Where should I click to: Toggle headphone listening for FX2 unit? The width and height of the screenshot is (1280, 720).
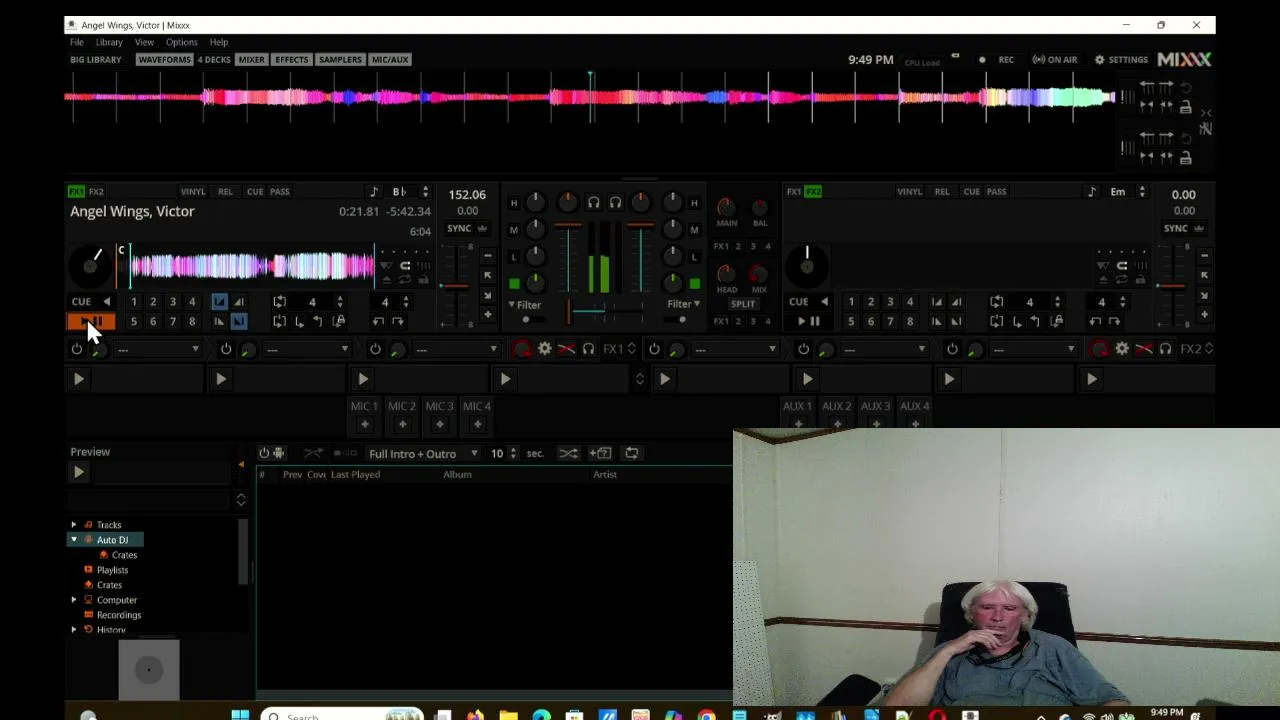(x=1165, y=349)
